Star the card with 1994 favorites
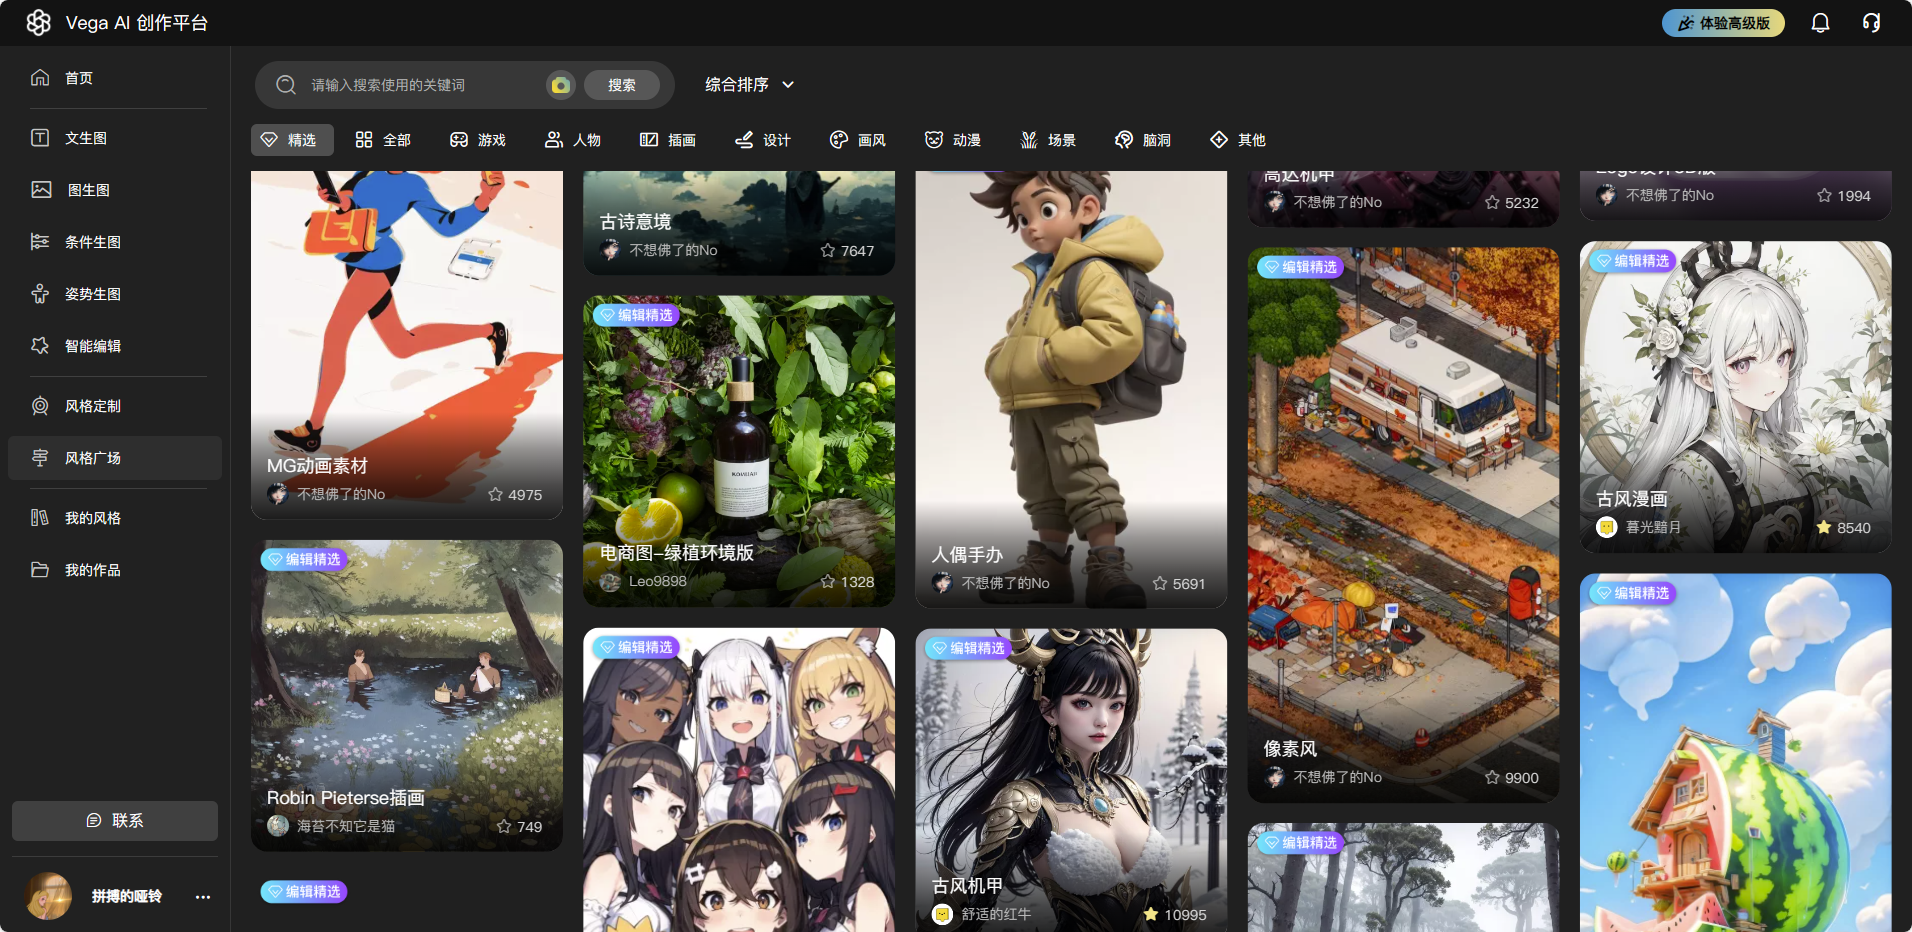1912x932 pixels. [1824, 195]
